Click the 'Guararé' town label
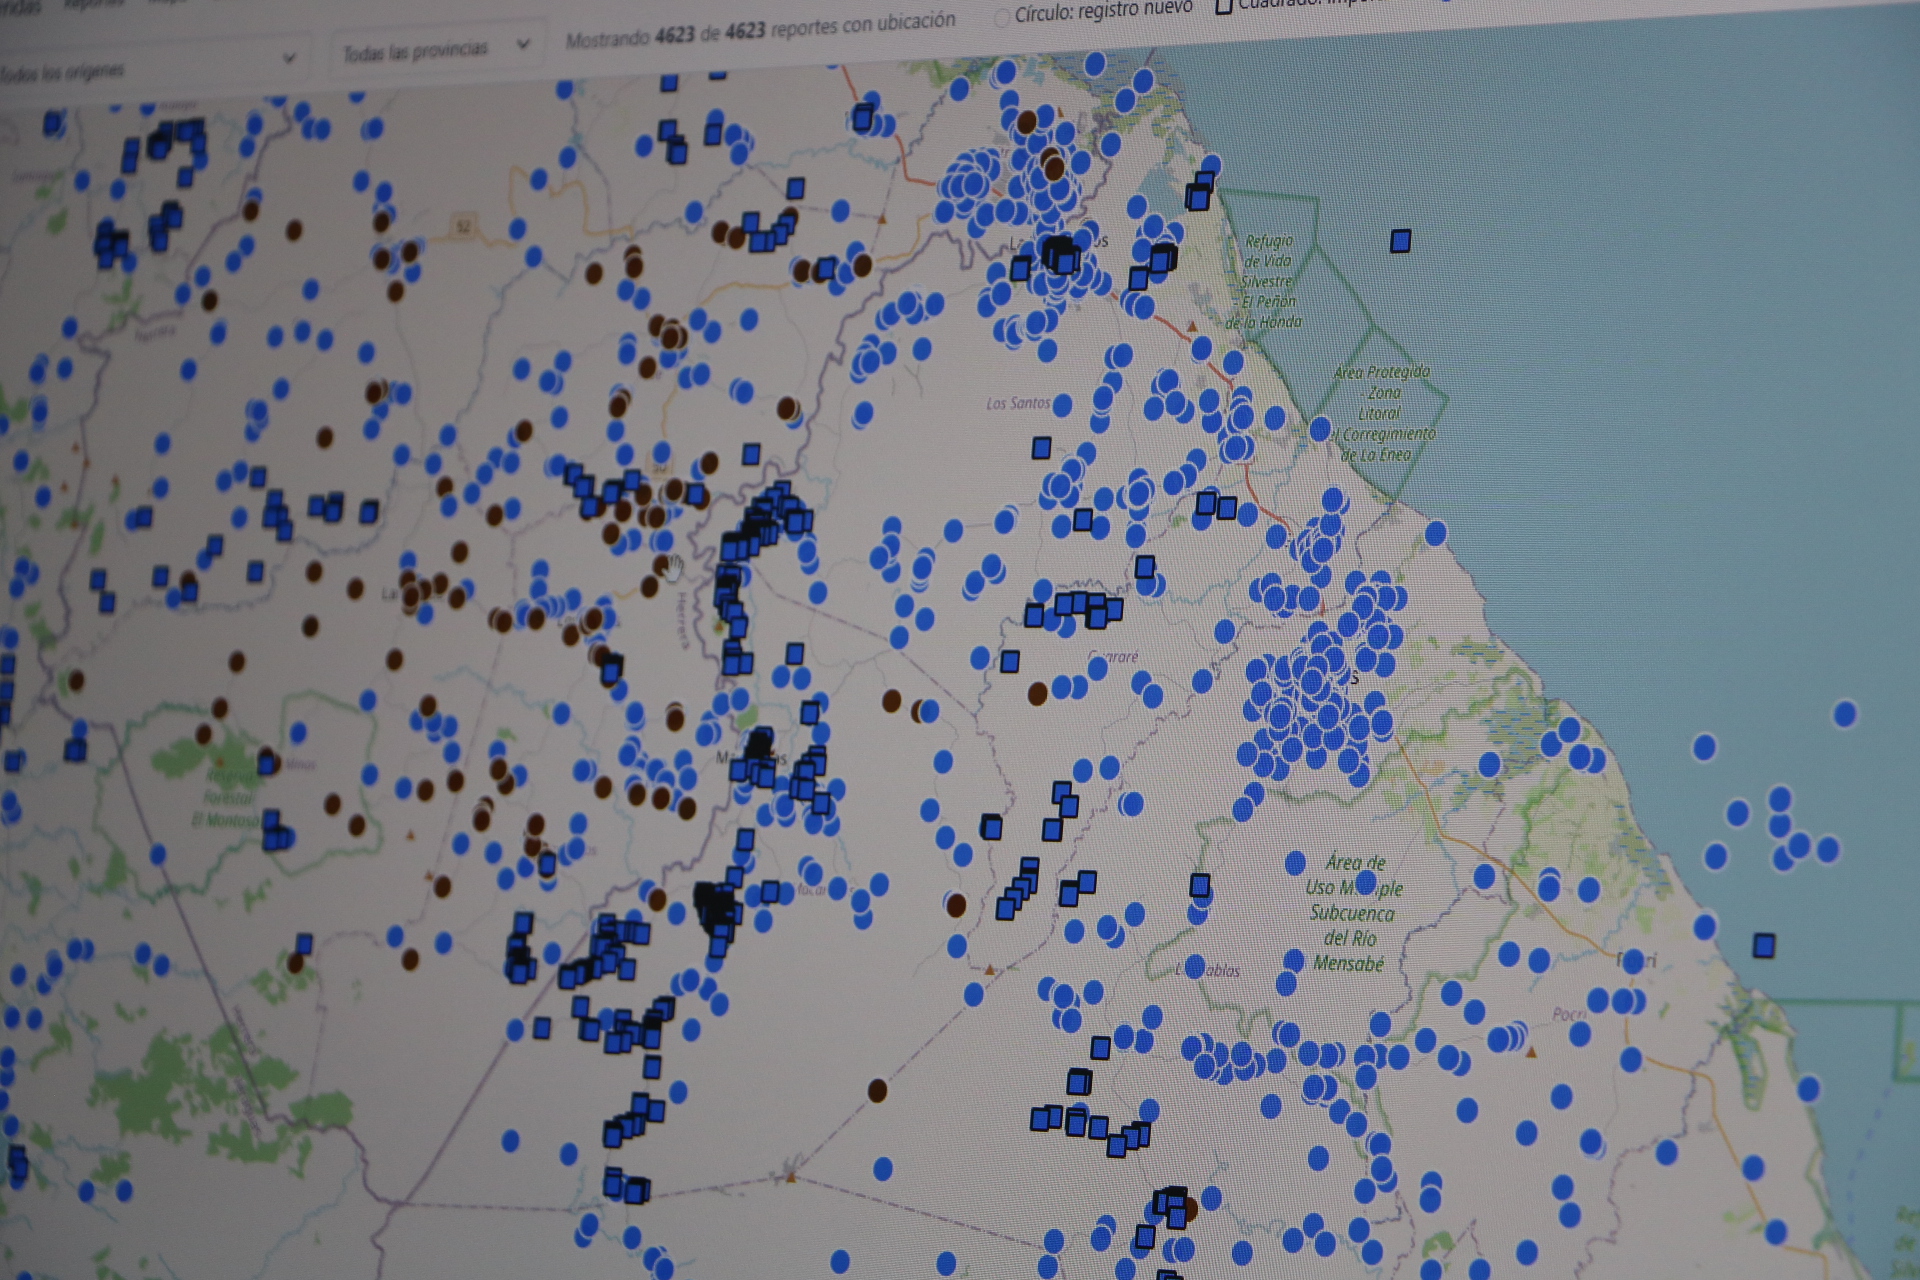The image size is (1920, 1280). [x=1113, y=657]
